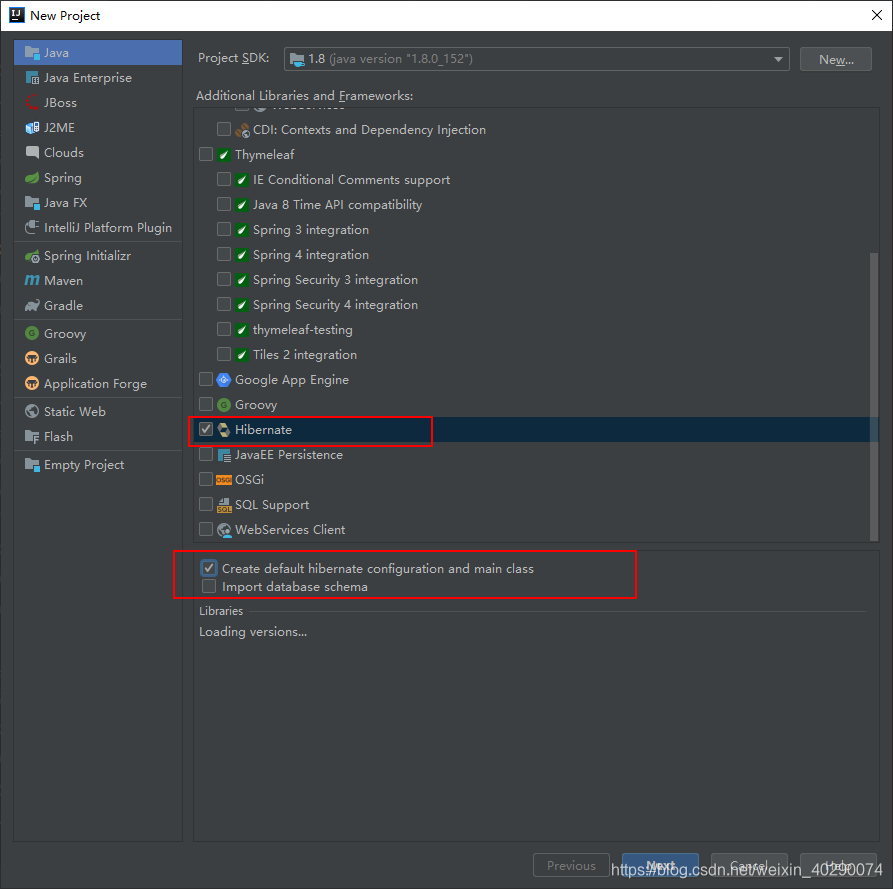Screen dimensions: 893x889
Task: Click the Static Web globe icon
Action: 32,411
